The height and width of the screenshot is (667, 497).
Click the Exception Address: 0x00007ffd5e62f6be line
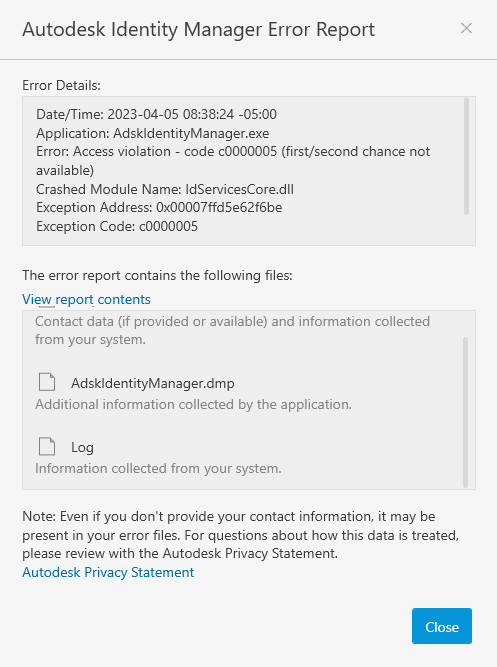(159, 207)
